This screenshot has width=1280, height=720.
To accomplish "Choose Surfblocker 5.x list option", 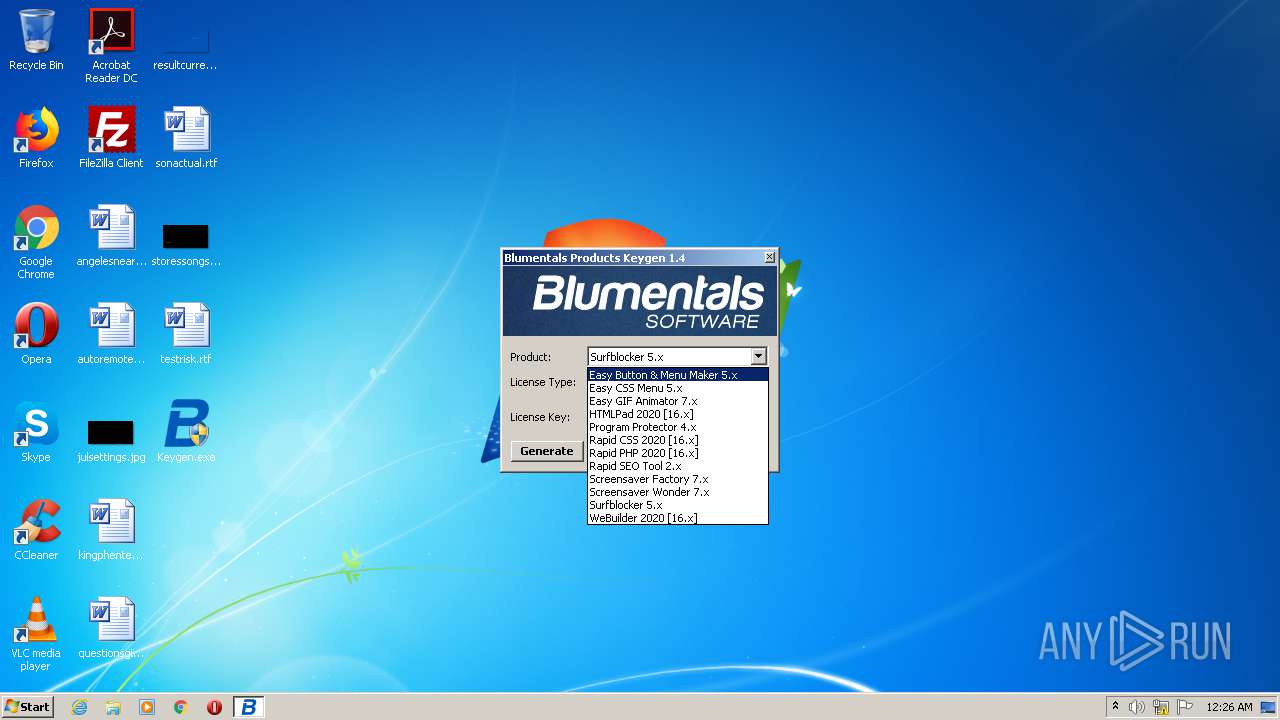I will click(678, 505).
